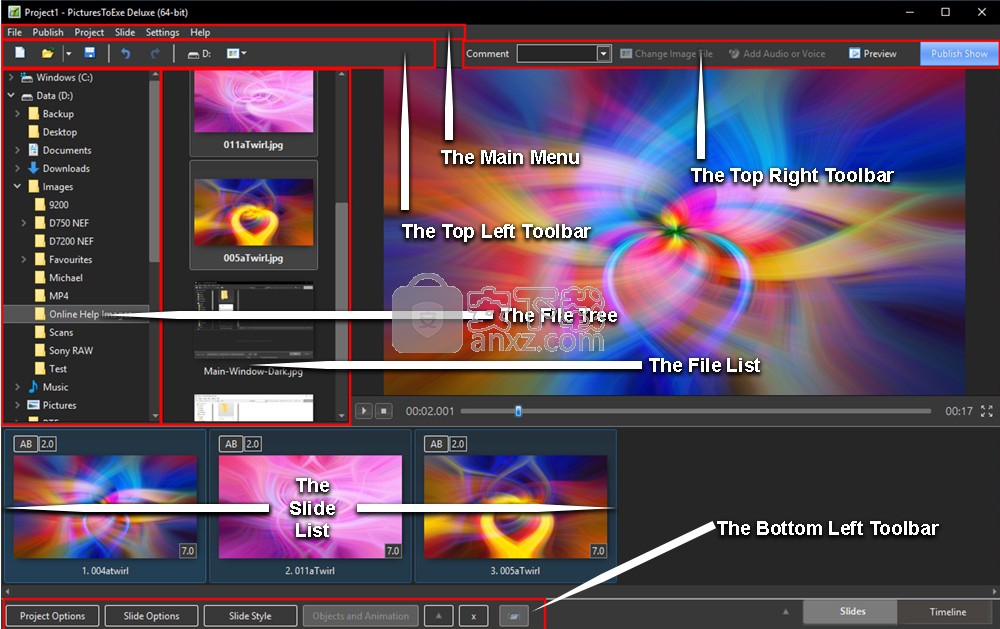
Task: Expand the Backup folder
Action: click(17, 114)
